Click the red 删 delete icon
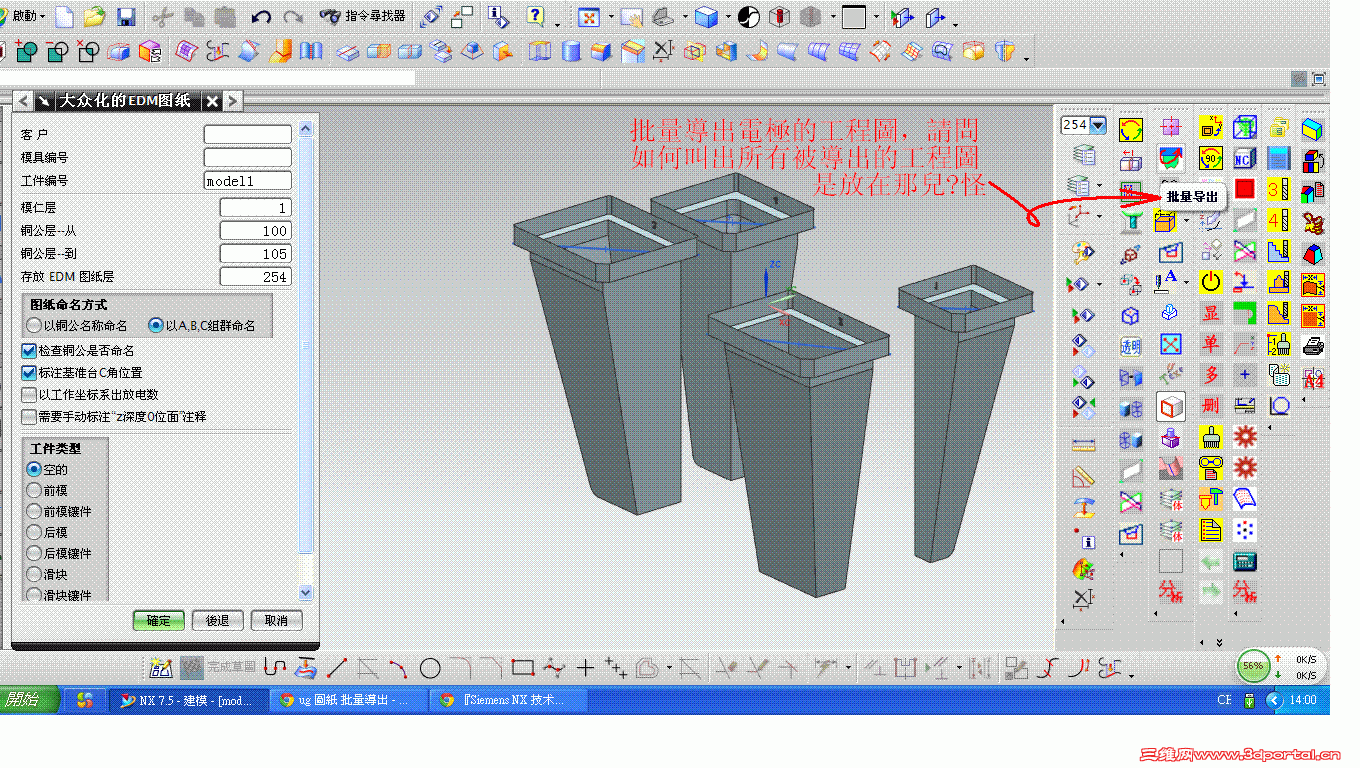The width and height of the screenshot is (1360, 768). point(1211,406)
